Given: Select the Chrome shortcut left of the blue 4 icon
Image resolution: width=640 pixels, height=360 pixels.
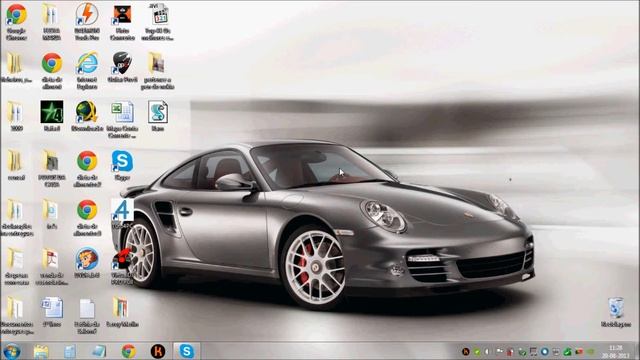Looking at the screenshot, I should (x=87, y=210).
